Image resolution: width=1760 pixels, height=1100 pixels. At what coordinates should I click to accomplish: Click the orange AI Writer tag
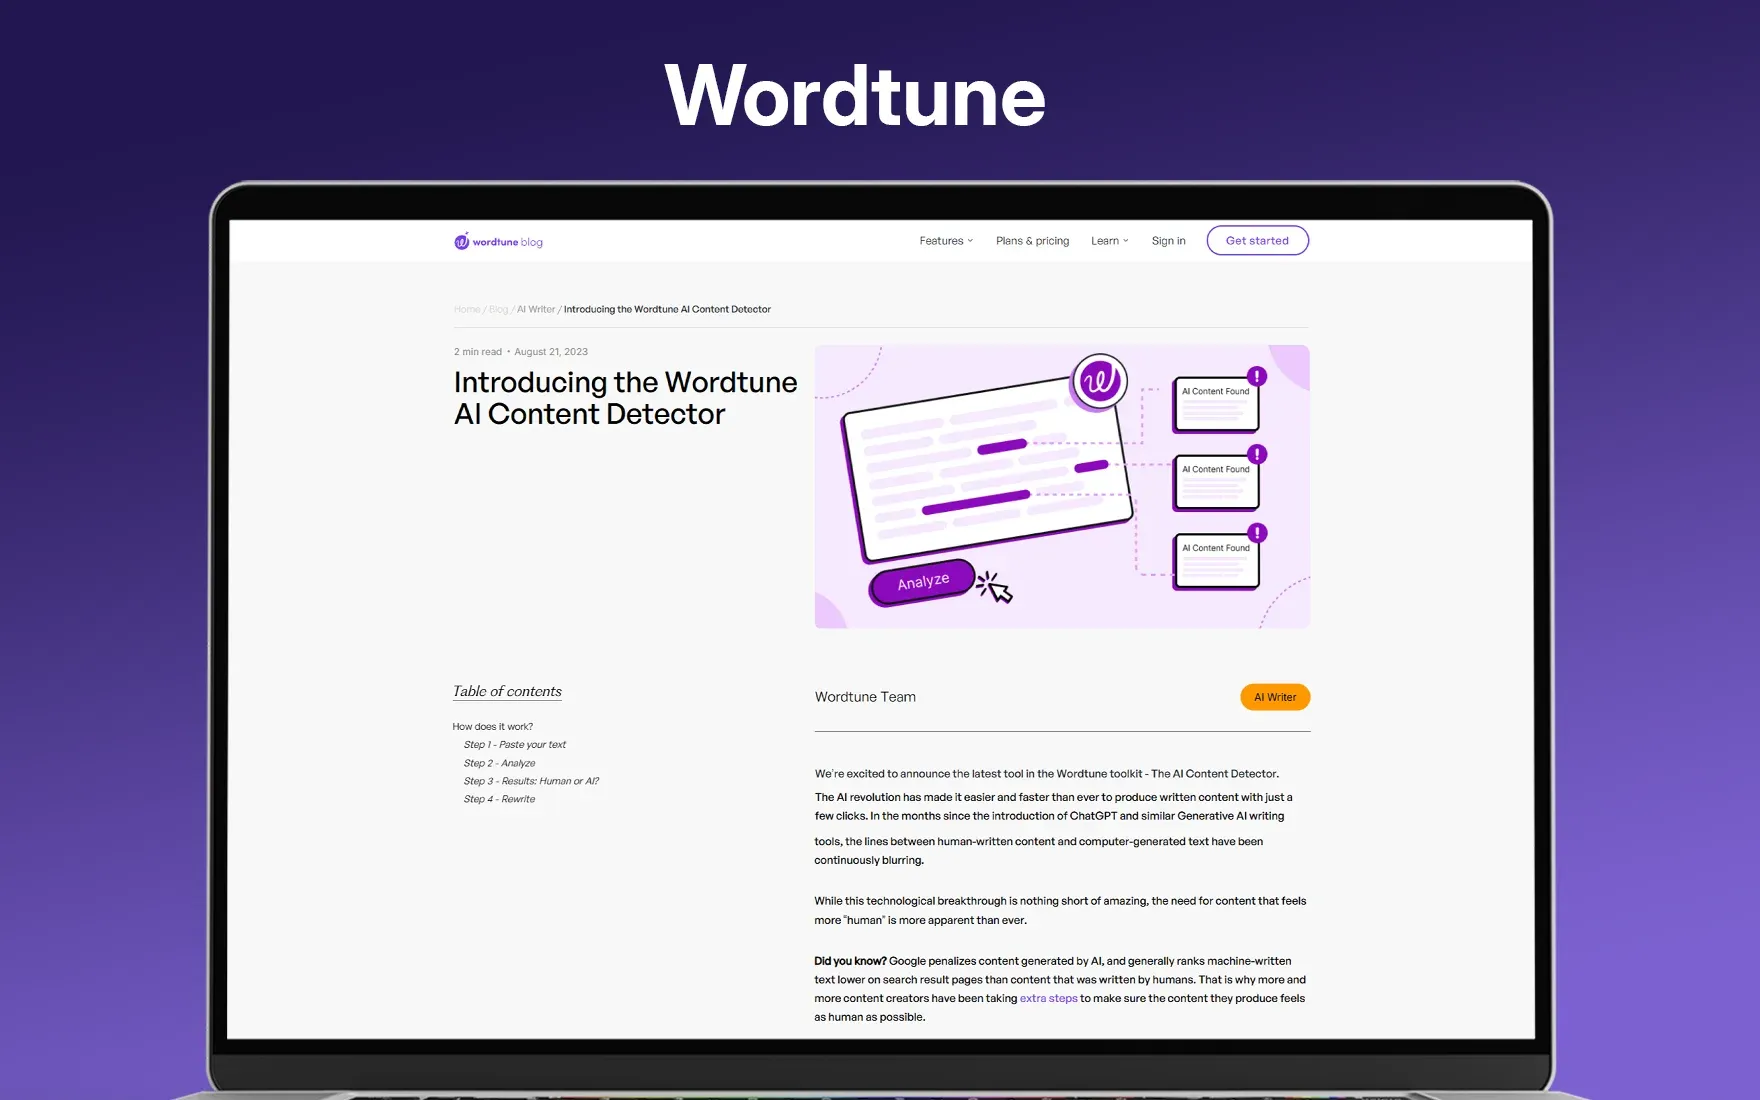click(x=1275, y=697)
